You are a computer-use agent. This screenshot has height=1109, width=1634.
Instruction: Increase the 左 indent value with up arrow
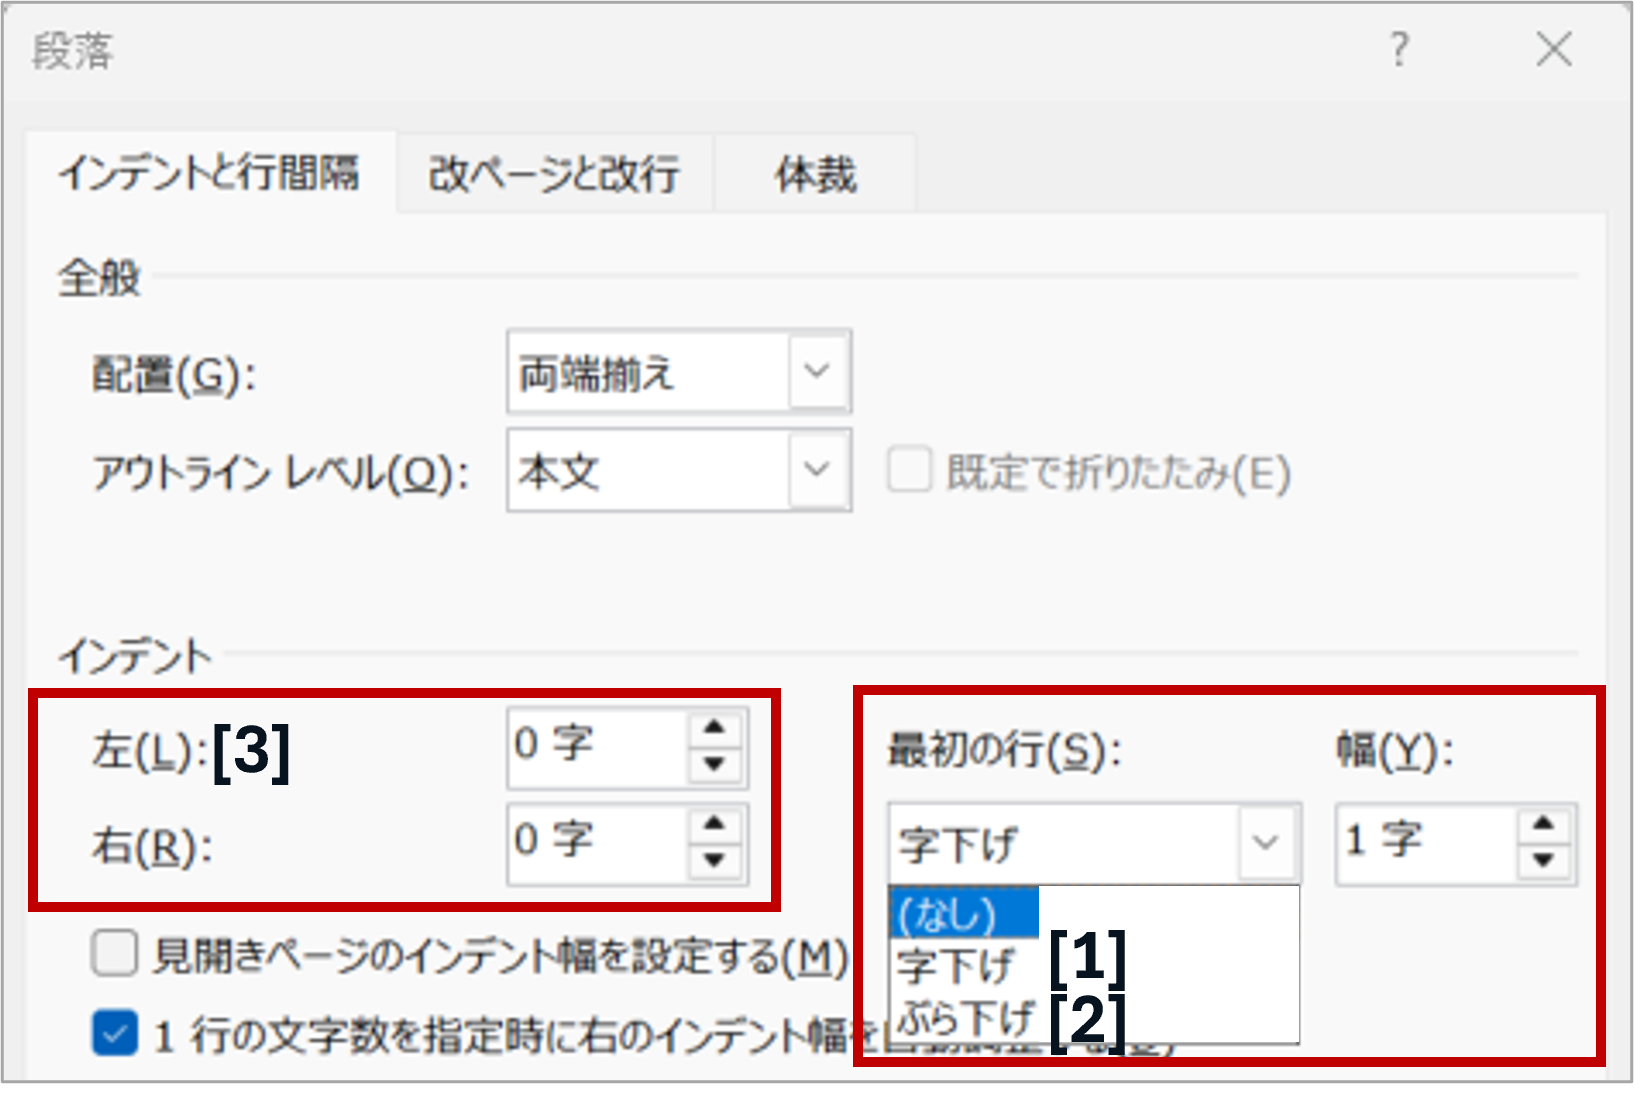coord(714,727)
